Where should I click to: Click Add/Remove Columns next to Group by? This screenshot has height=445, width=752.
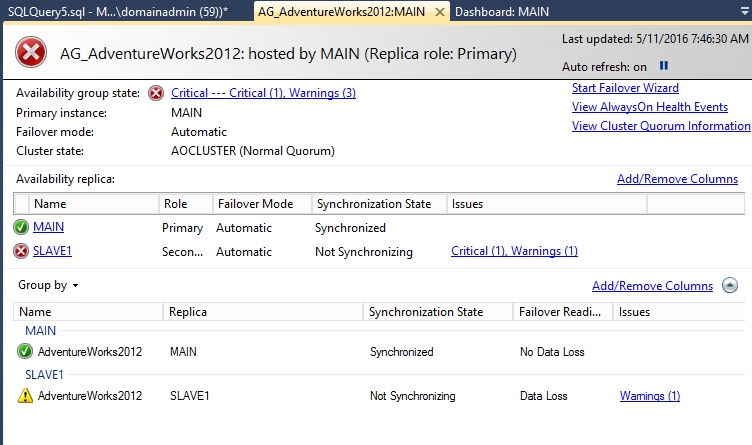(652, 286)
